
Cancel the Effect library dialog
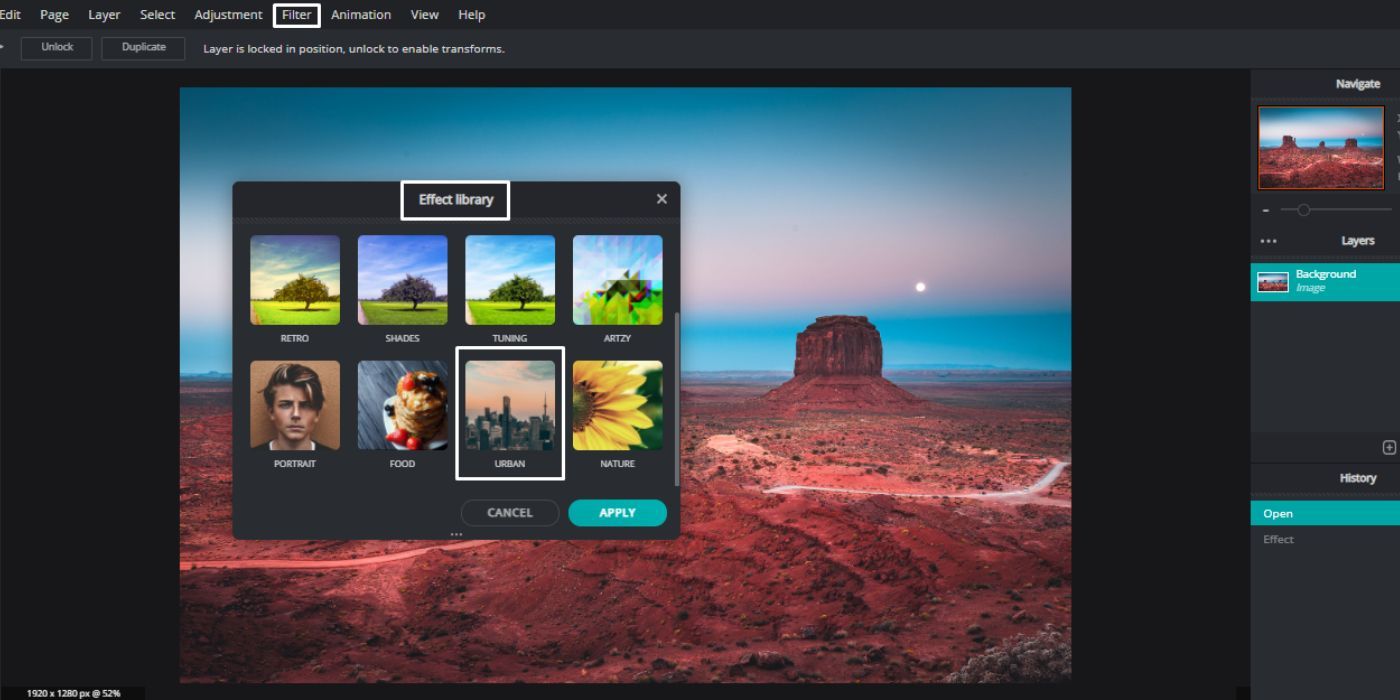[x=510, y=512]
